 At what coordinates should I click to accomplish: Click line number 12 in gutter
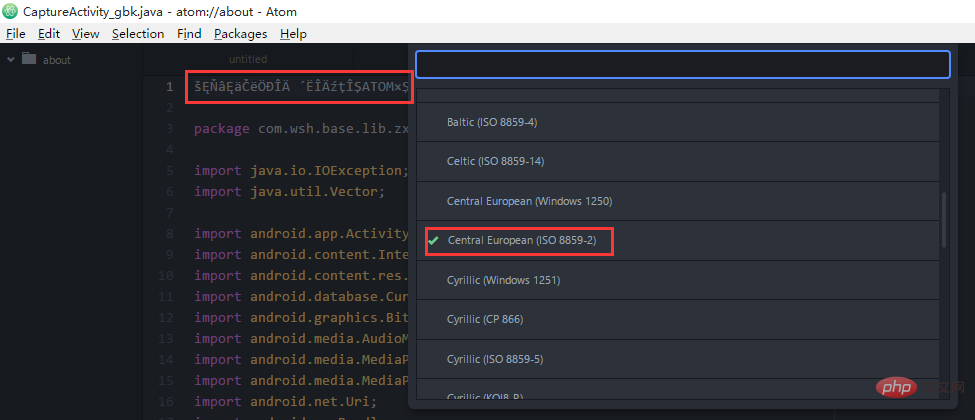167,317
